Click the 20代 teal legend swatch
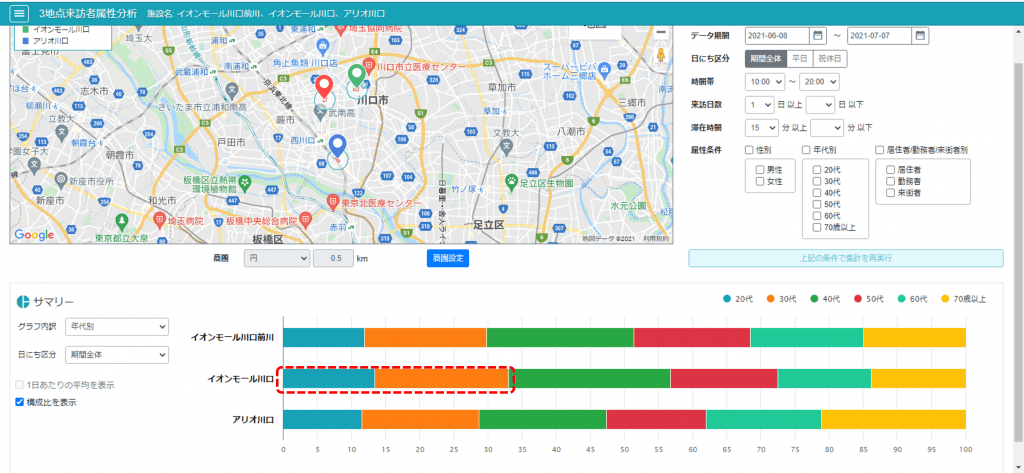 tap(727, 298)
